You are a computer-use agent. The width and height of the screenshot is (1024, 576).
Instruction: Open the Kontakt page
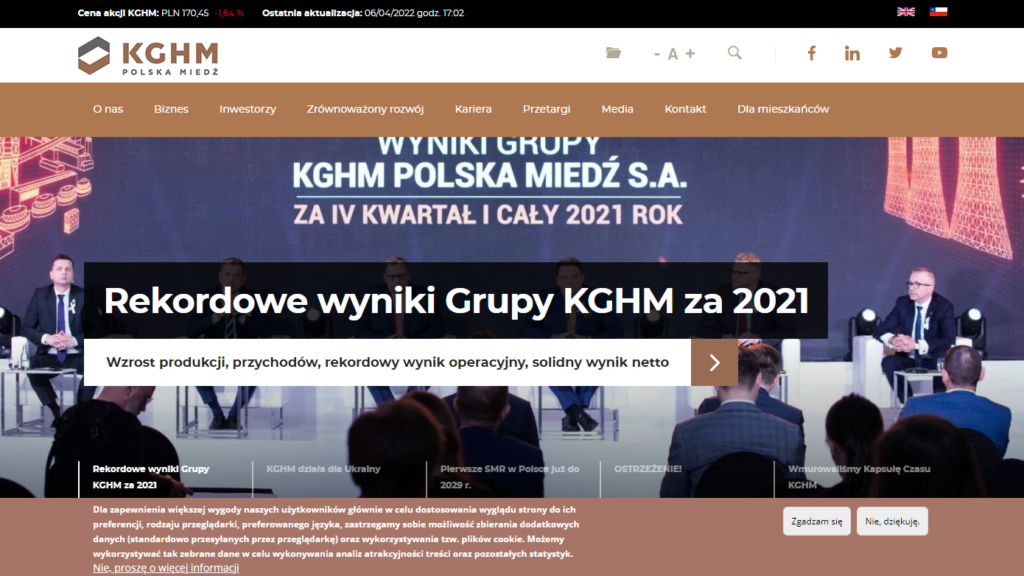coord(685,109)
